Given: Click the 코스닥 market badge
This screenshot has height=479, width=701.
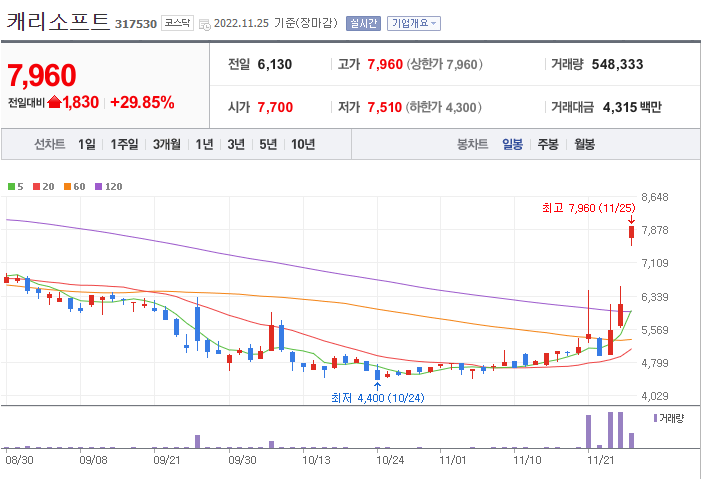Looking at the screenshot, I should click(x=177, y=23).
